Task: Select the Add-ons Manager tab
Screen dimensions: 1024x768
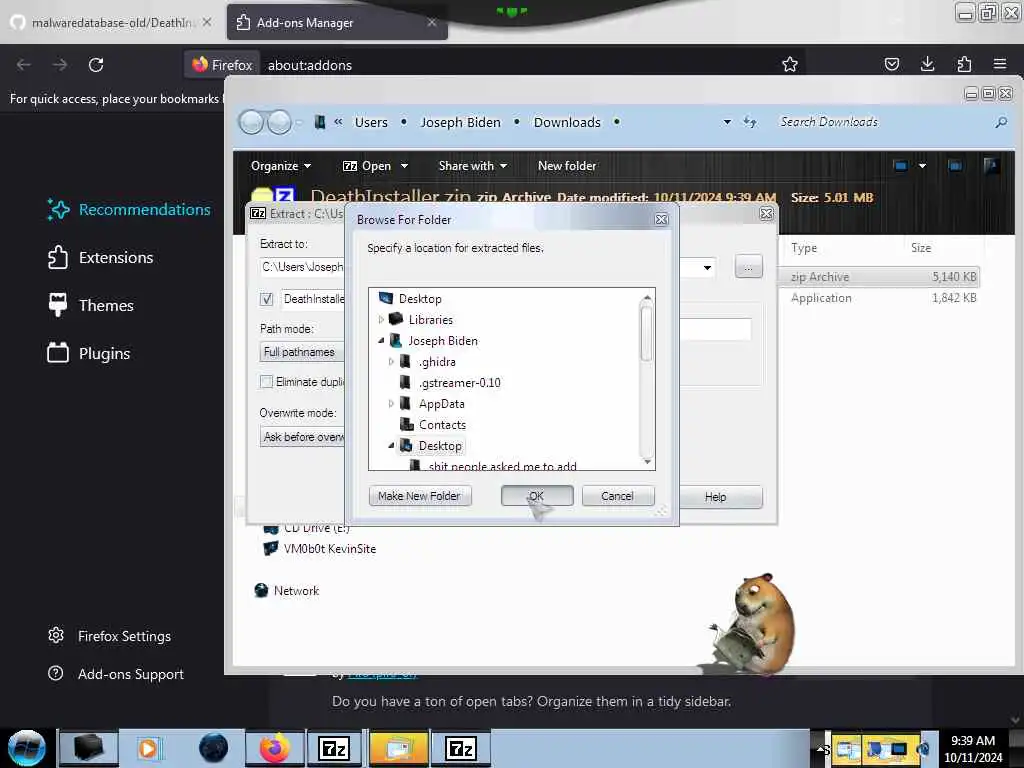Action: click(337, 22)
